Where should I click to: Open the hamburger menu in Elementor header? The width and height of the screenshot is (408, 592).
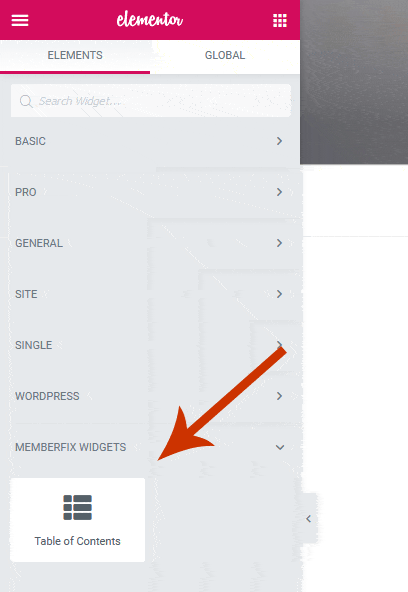point(20,20)
